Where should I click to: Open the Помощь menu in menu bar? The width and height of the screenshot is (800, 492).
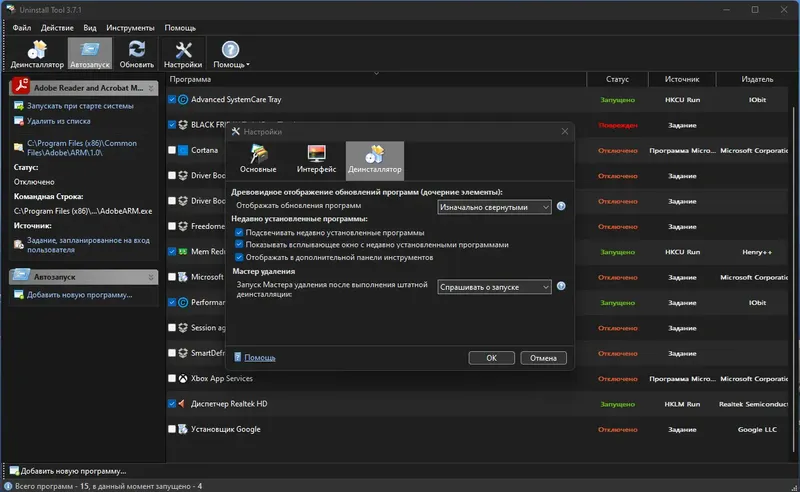point(180,28)
